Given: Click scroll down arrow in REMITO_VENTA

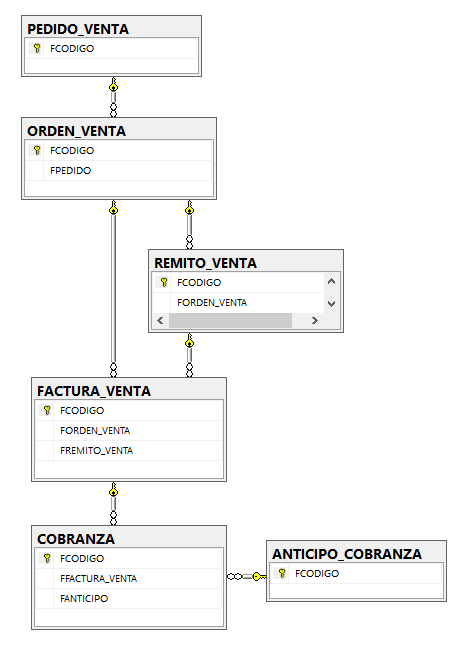Looking at the screenshot, I should [331, 303].
